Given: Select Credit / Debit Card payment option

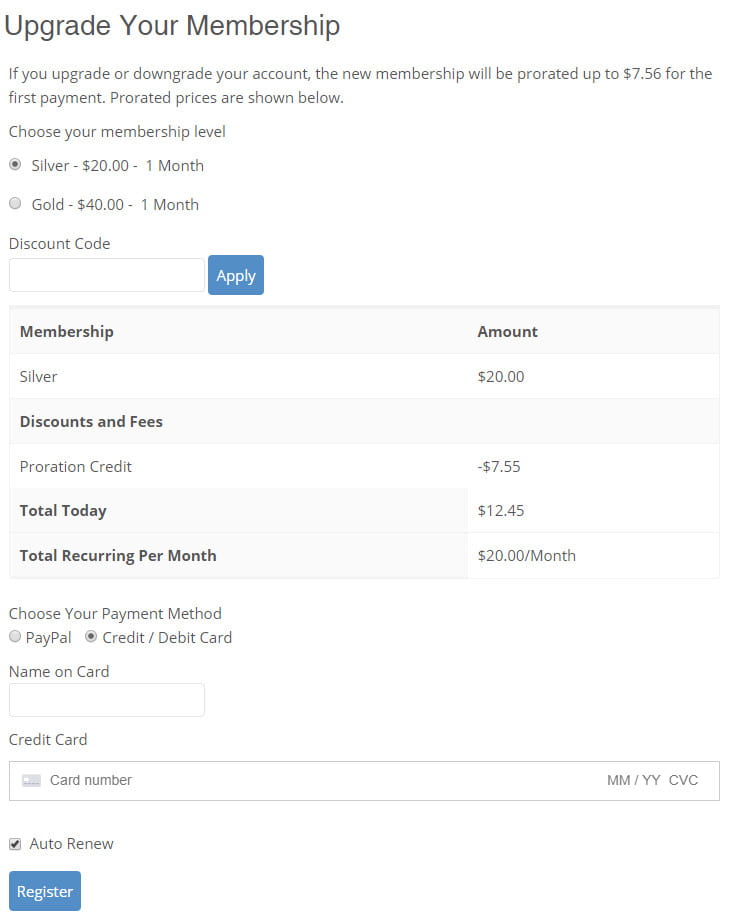Looking at the screenshot, I should click(91, 636).
